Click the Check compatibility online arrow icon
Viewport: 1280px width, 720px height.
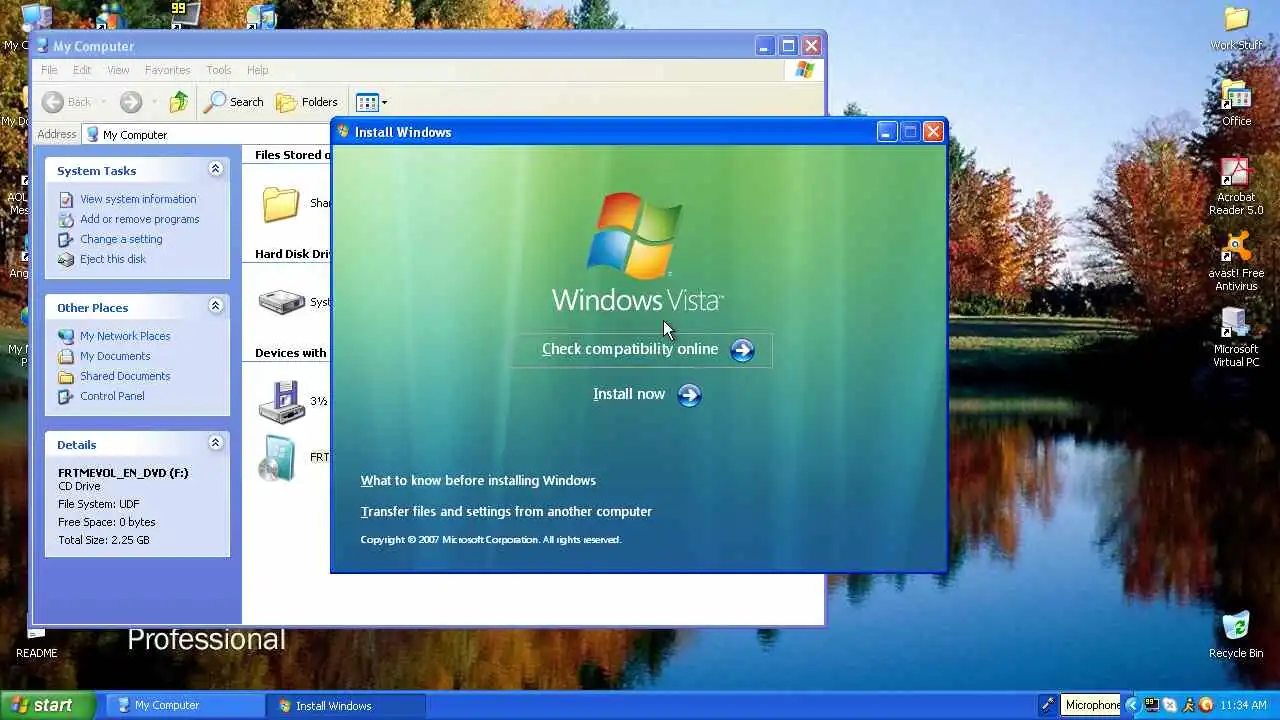(x=742, y=350)
